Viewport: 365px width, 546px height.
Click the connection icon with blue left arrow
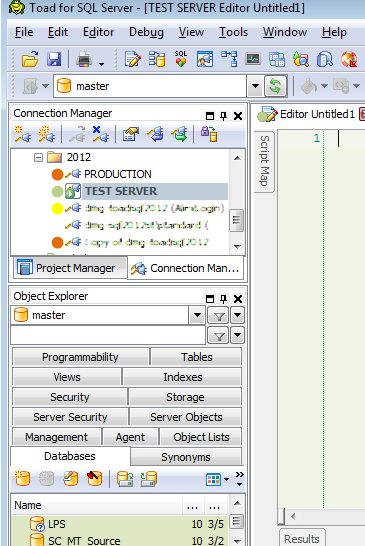coord(155,134)
